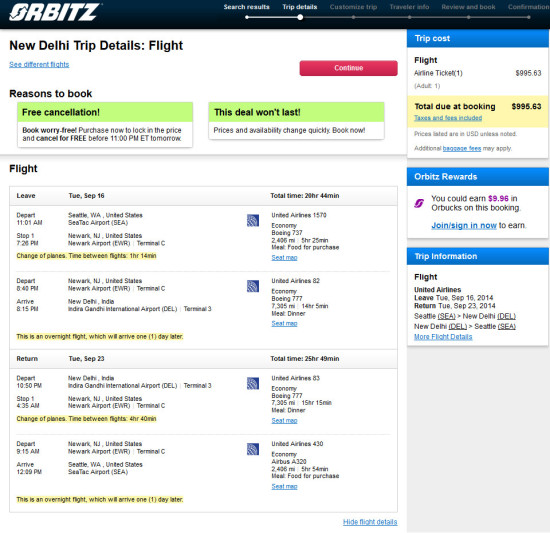Open seat map for United 1570
Viewport: 550px width, 533px height.
(284, 258)
